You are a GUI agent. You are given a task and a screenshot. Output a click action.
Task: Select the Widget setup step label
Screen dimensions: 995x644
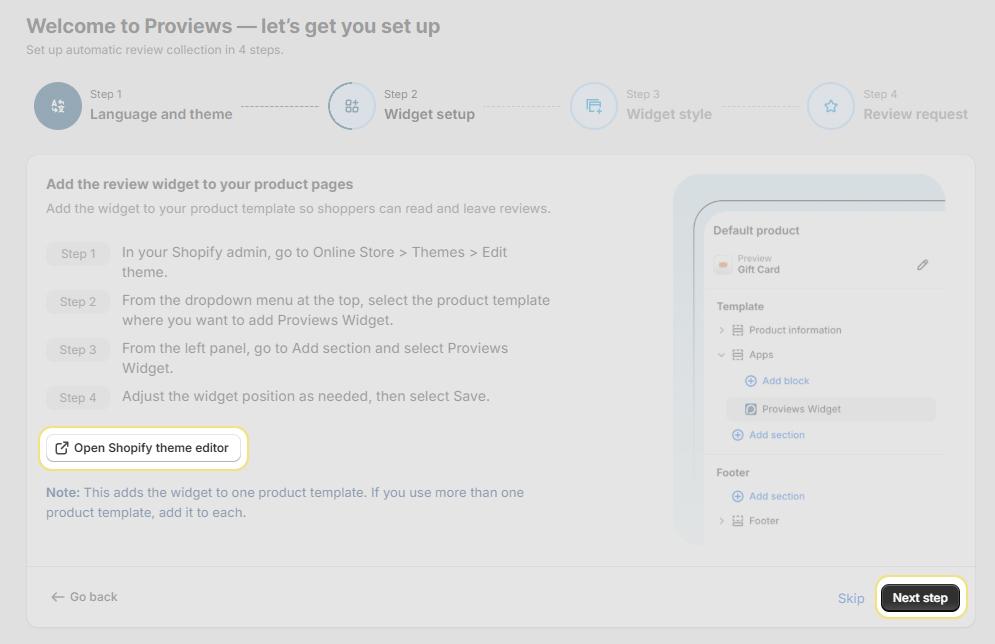click(x=429, y=114)
